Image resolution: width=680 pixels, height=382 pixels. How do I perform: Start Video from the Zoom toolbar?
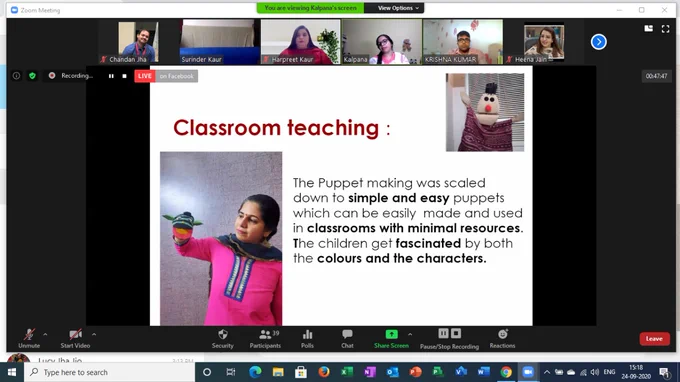click(75, 338)
